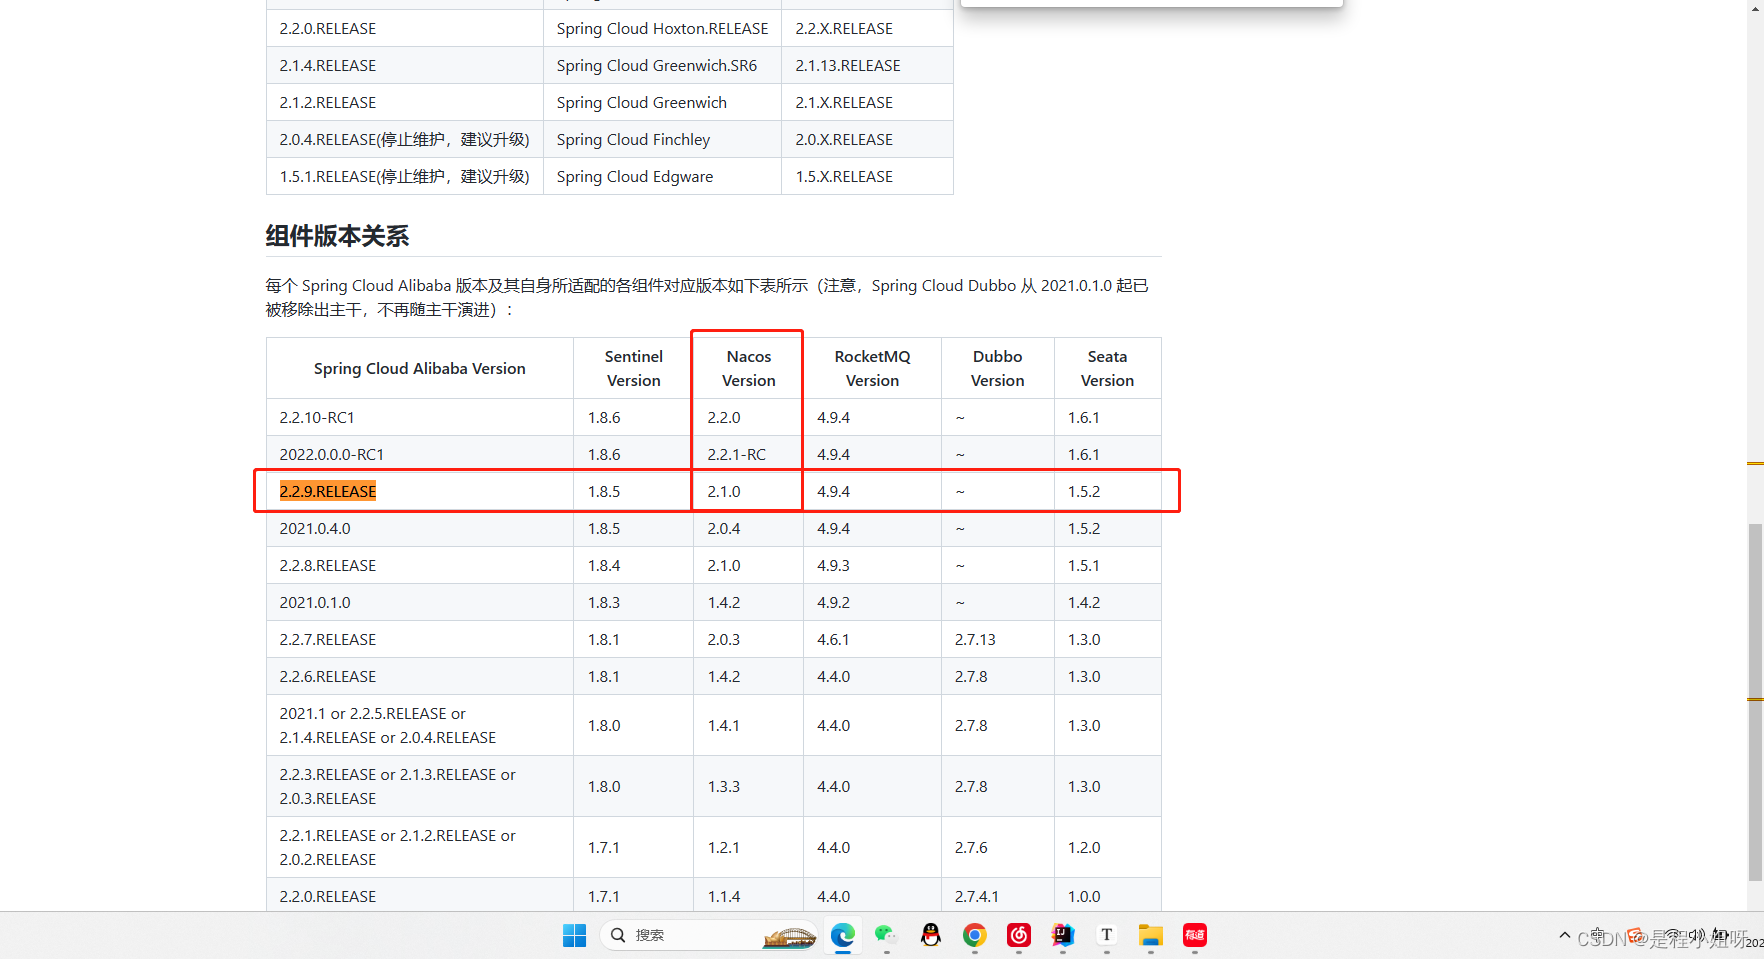Click the 组件版本关系 heading
1764x959 pixels.
pos(337,236)
